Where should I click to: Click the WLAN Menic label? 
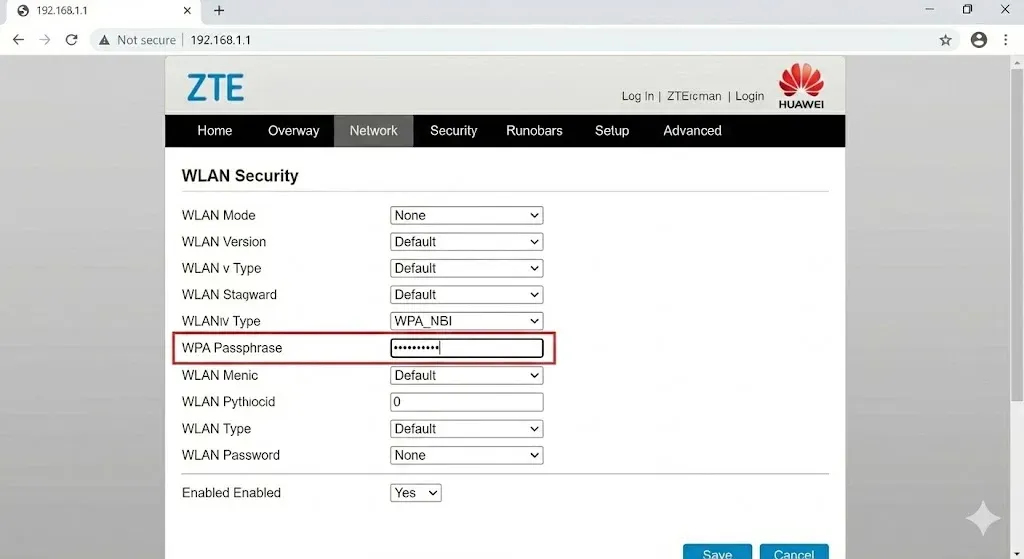pyautogui.click(x=219, y=375)
